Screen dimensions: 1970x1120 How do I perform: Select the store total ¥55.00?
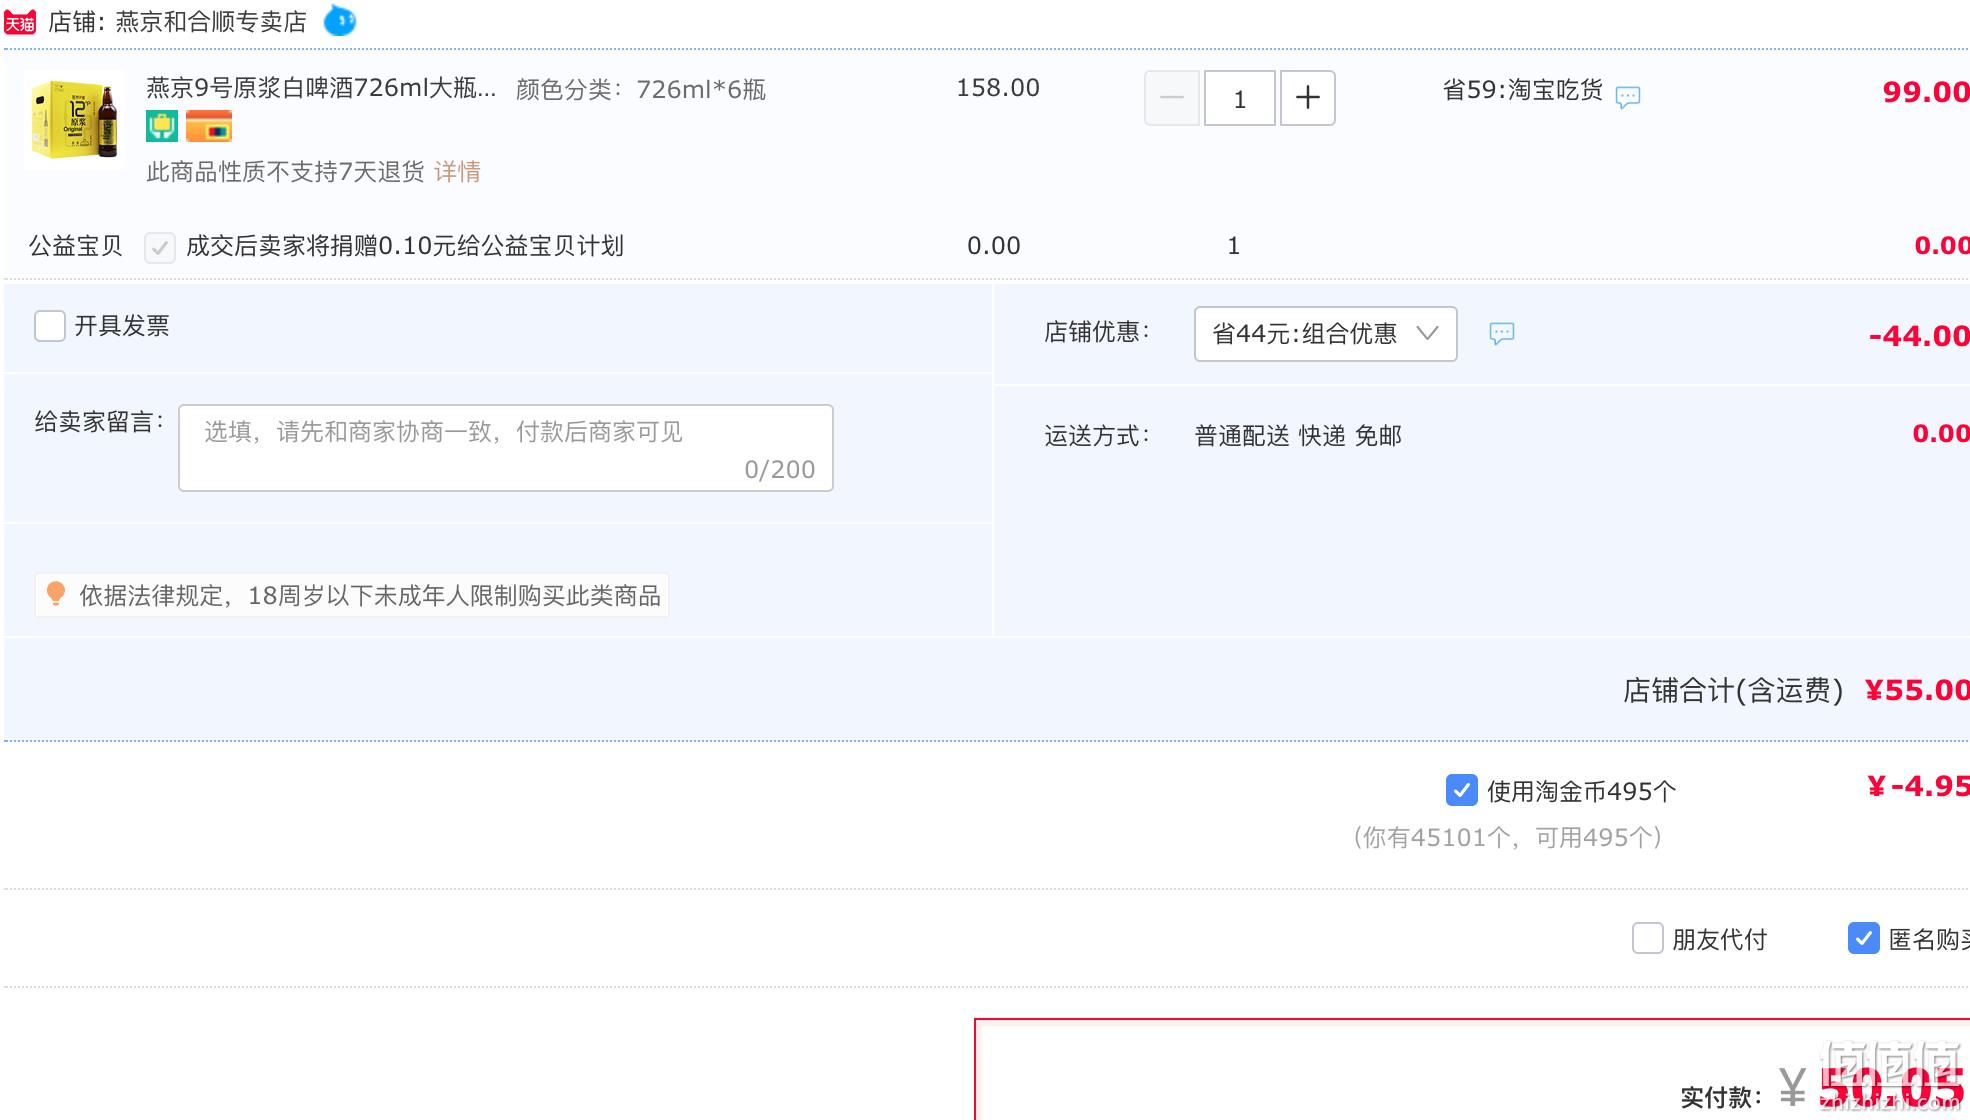(1917, 690)
